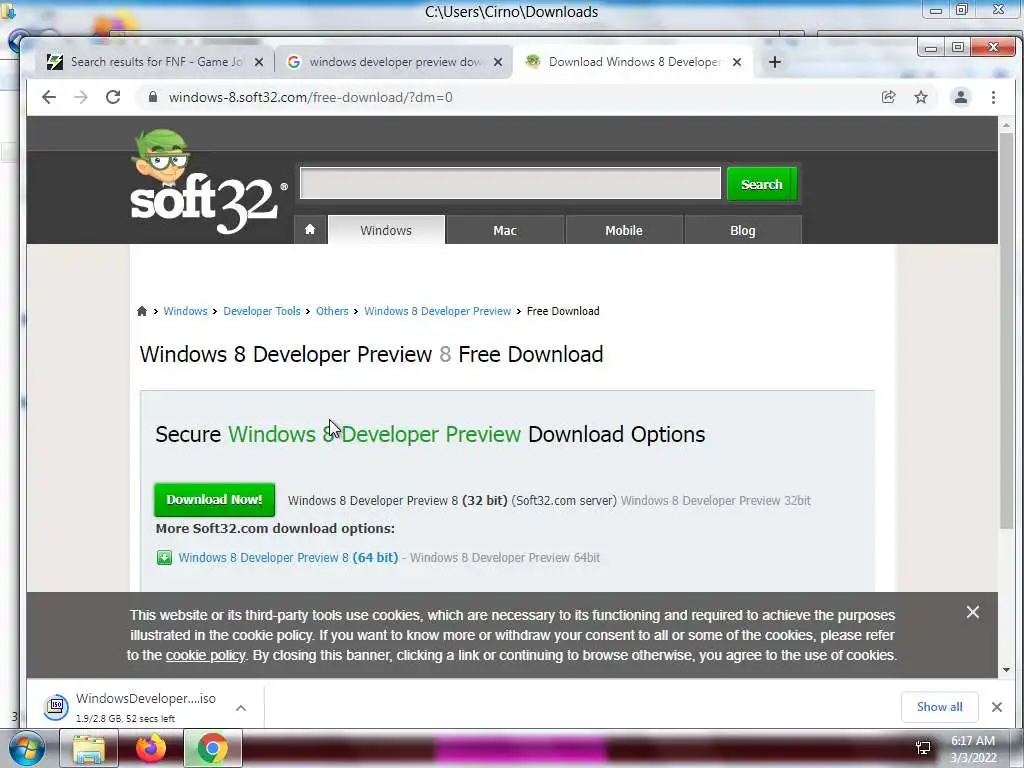
Task: Open the Others breadcrumb link
Action: click(x=332, y=311)
